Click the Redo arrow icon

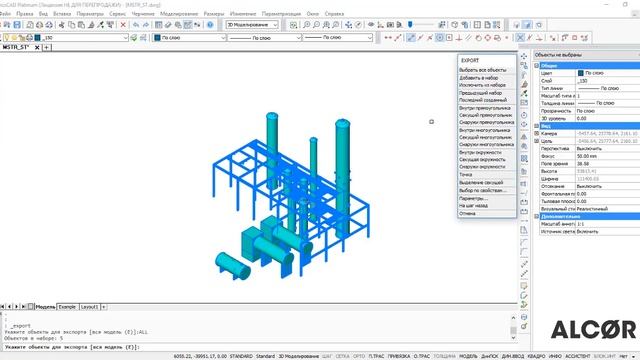(145, 25)
